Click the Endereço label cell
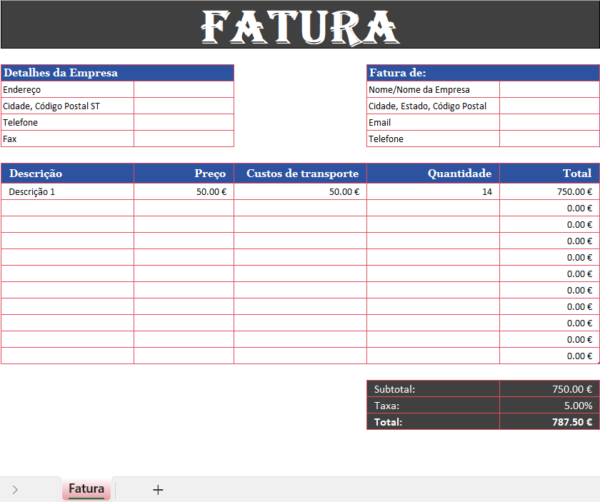600x502 pixels. pos(68,90)
